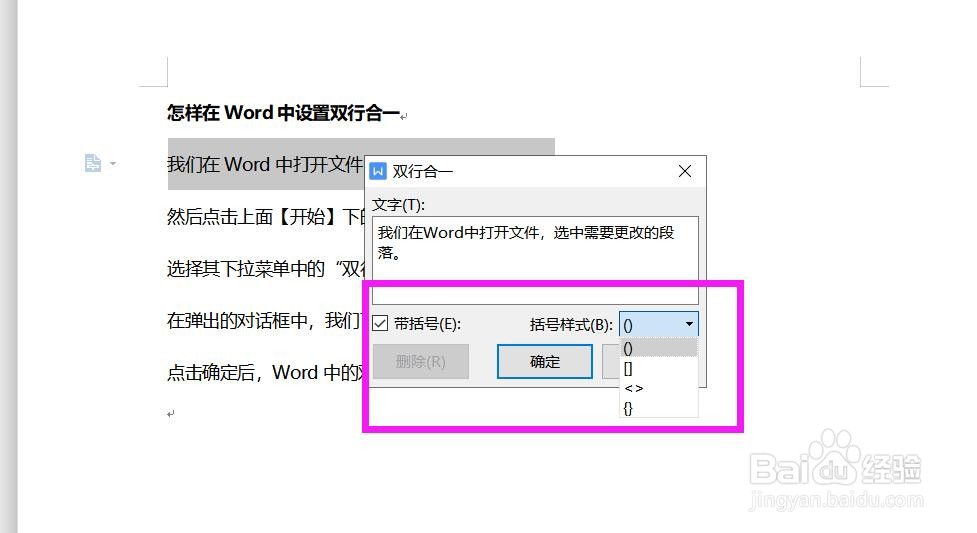Click the title 怎样在 Word 中设置双行合一
977x533 pixels.
tap(285, 113)
